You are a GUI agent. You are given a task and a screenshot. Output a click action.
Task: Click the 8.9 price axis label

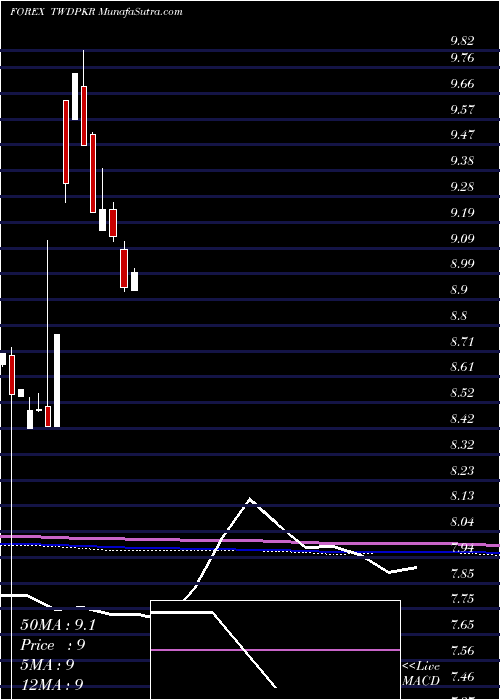(x=459, y=290)
